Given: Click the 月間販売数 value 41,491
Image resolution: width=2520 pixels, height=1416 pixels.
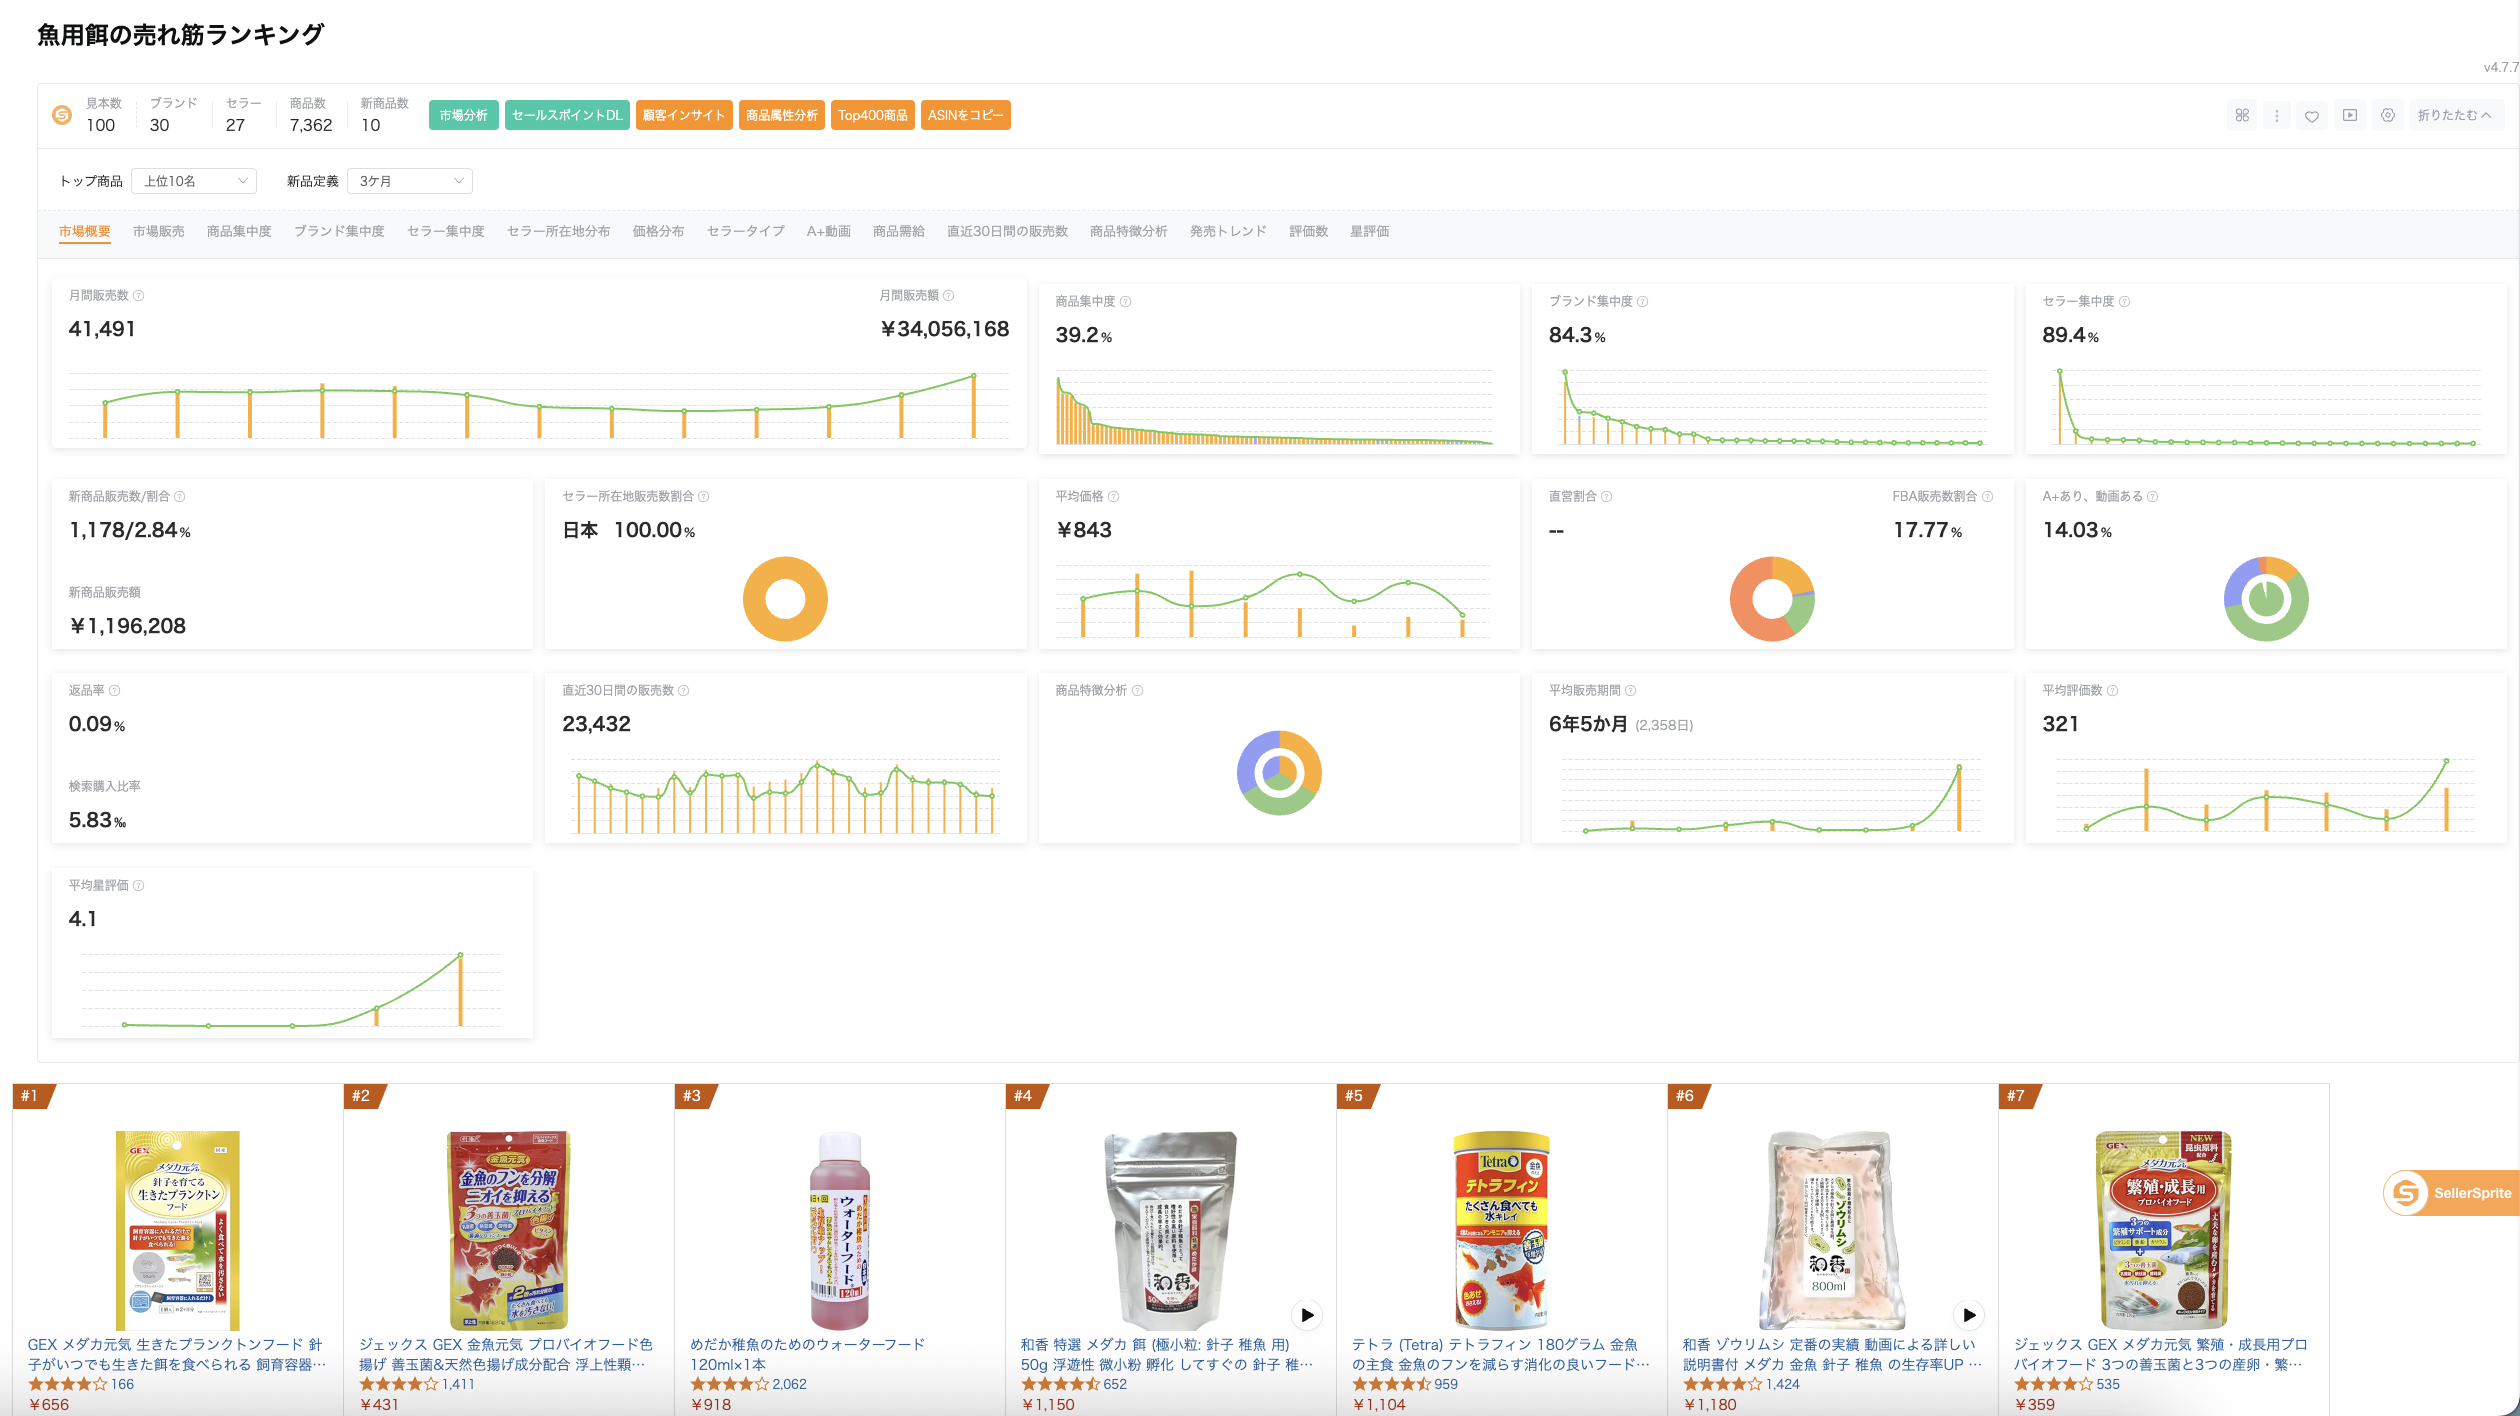Looking at the screenshot, I should [102, 329].
